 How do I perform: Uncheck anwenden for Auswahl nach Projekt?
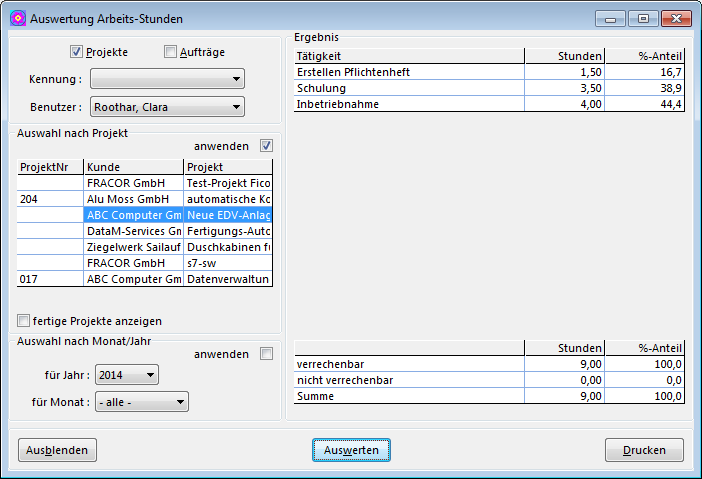[x=266, y=146]
